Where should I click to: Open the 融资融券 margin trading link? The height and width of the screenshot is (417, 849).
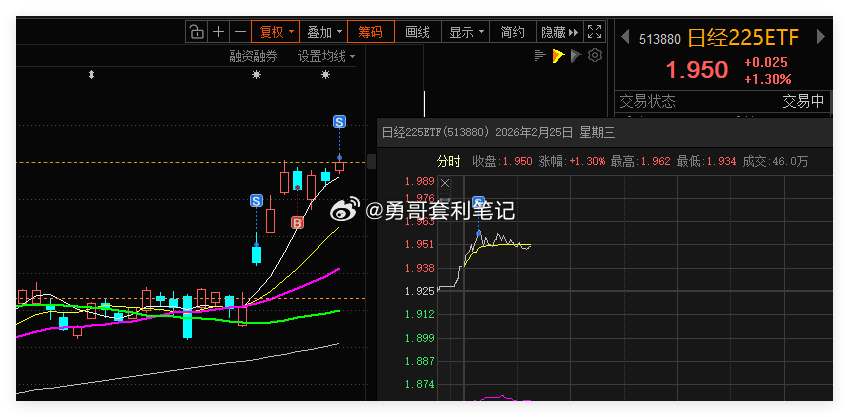coord(253,56)
